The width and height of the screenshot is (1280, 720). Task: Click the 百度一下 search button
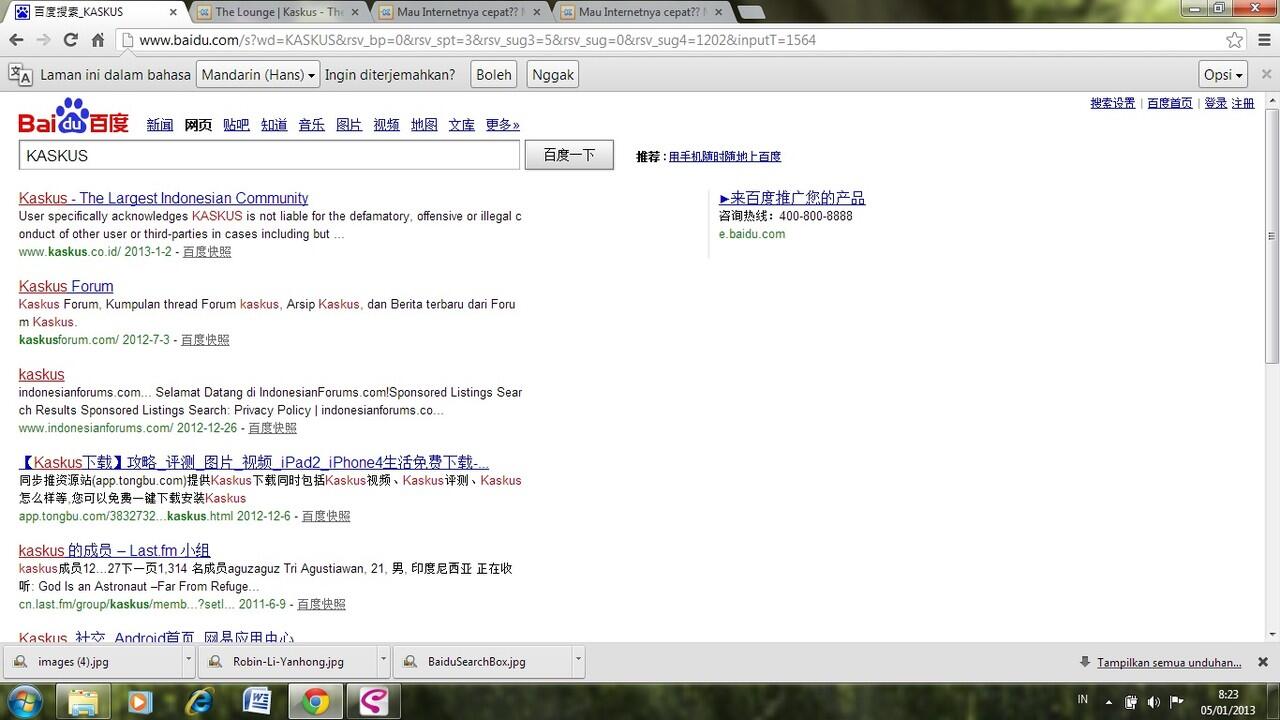(569, 155)
